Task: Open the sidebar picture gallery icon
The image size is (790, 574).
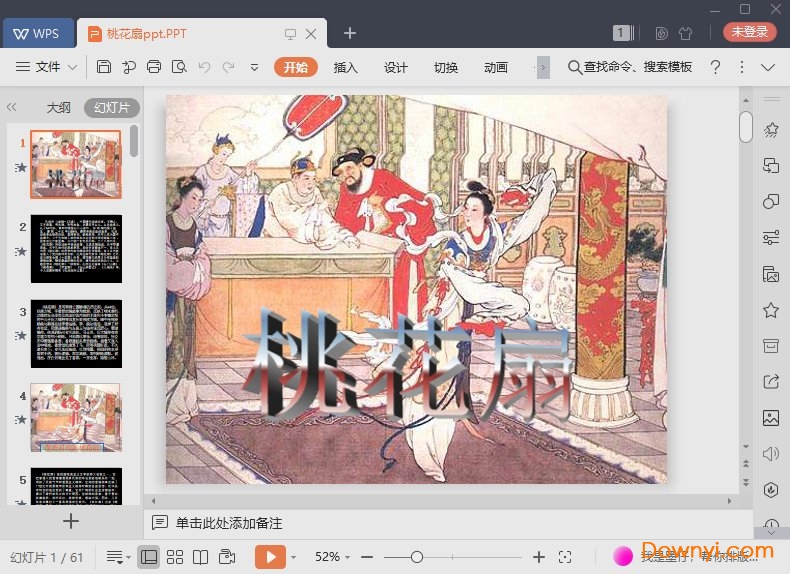Action: tap(771, 274)
